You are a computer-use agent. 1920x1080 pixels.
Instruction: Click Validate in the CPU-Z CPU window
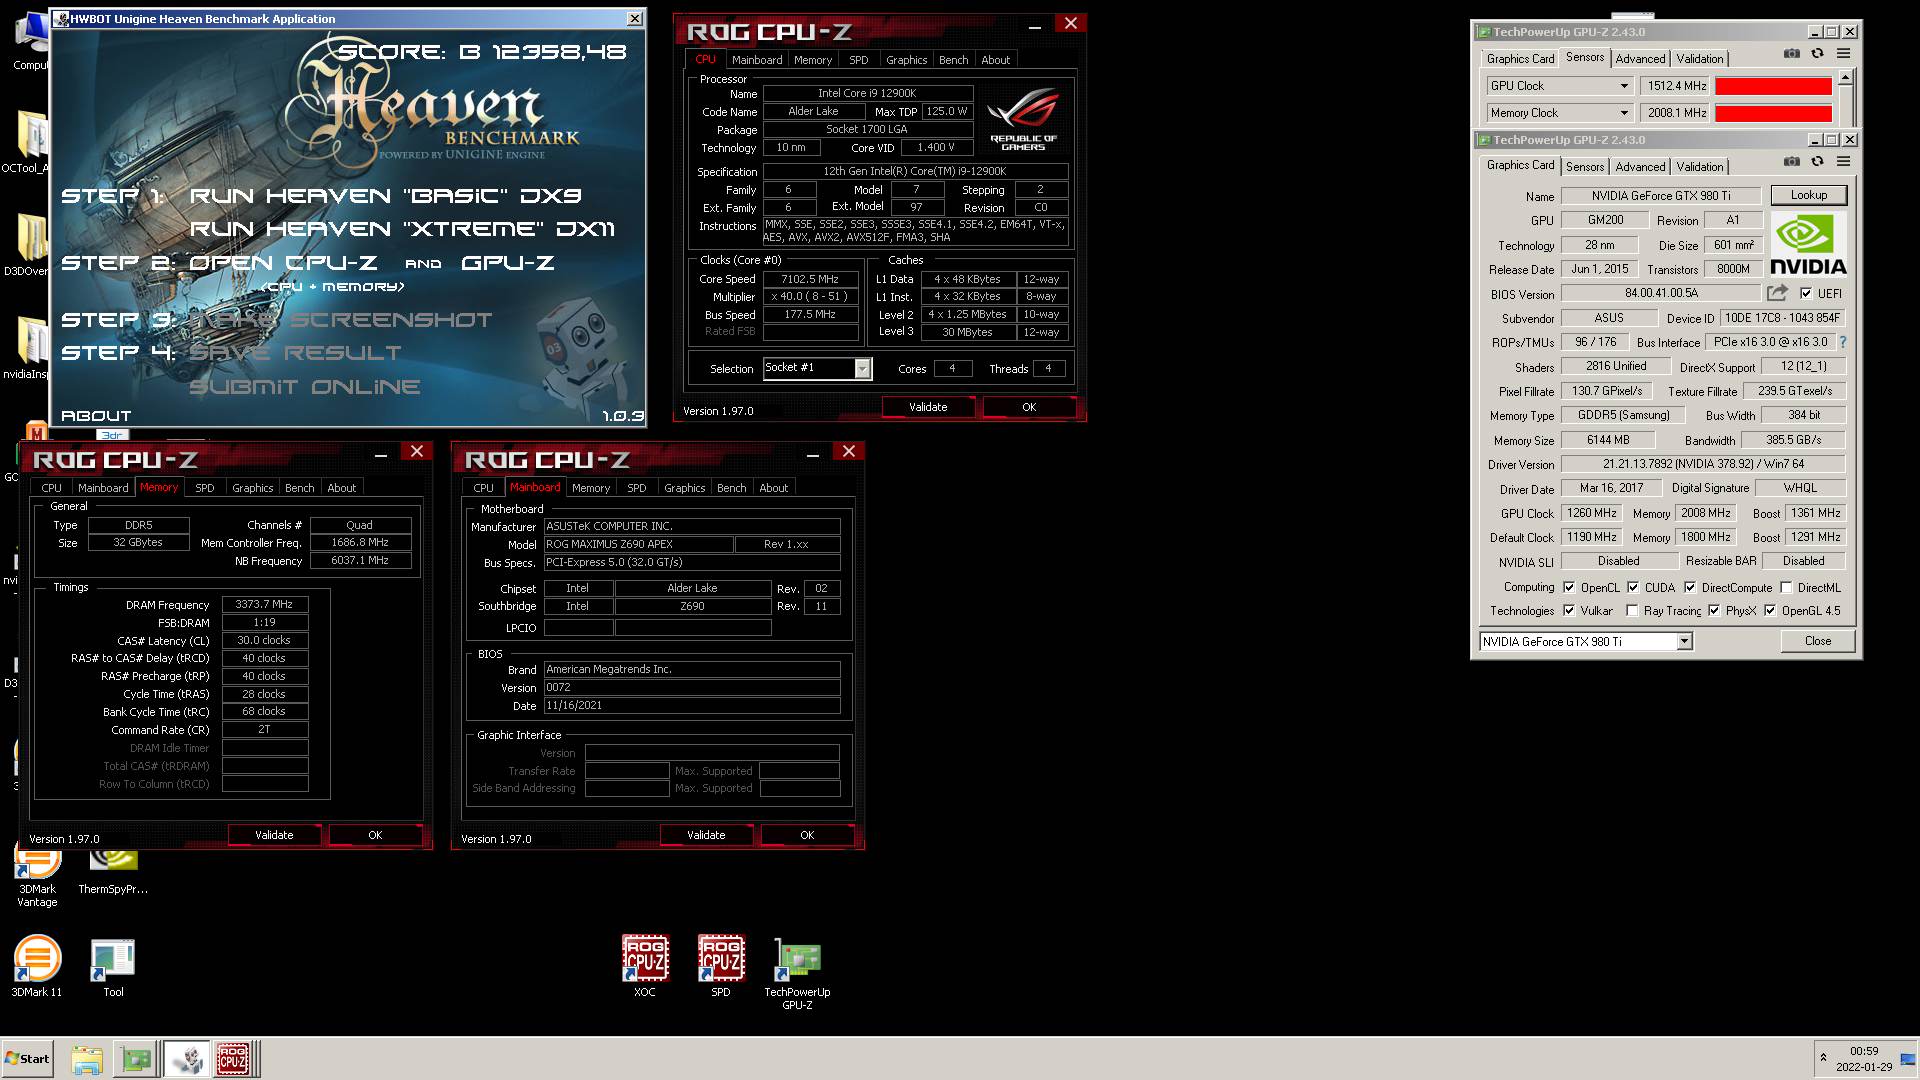(x=928, y=407)
